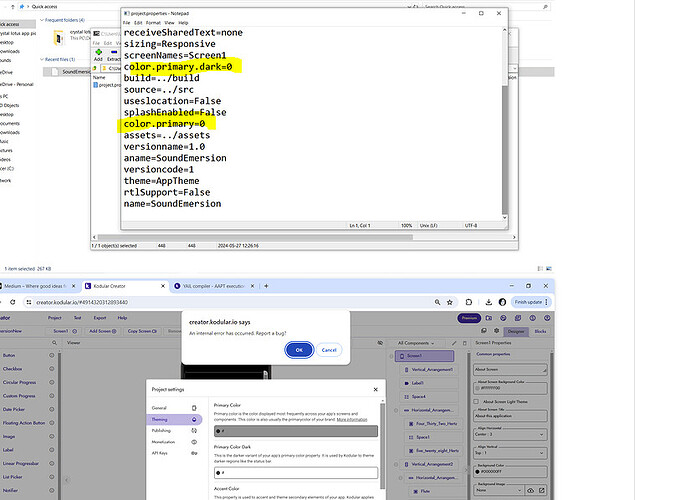The height and width of the screenshot is (500, 679).
Task: Open the browser zoom magnifier icon
Action: coord(437,302)
